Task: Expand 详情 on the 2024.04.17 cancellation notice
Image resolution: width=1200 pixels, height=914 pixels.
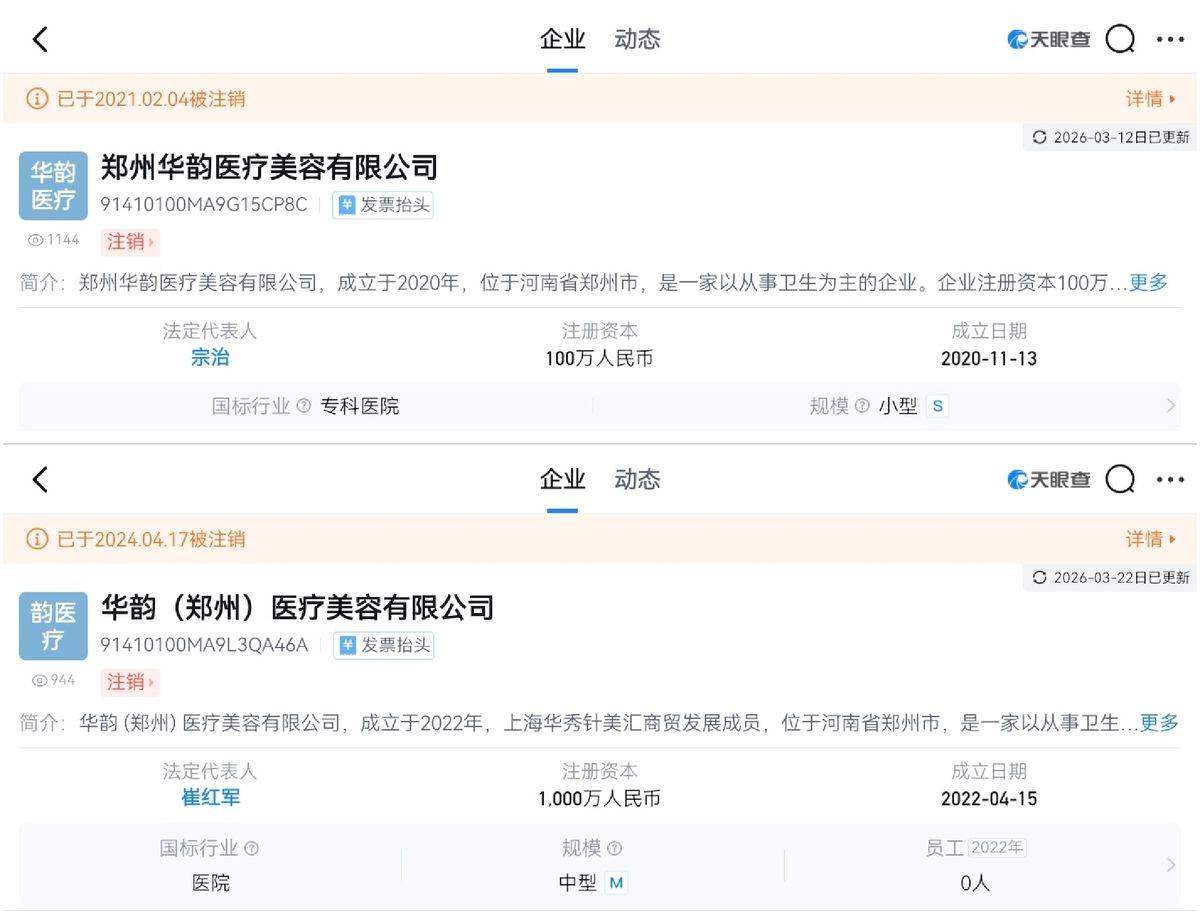Action: [x=1150, y=539]
